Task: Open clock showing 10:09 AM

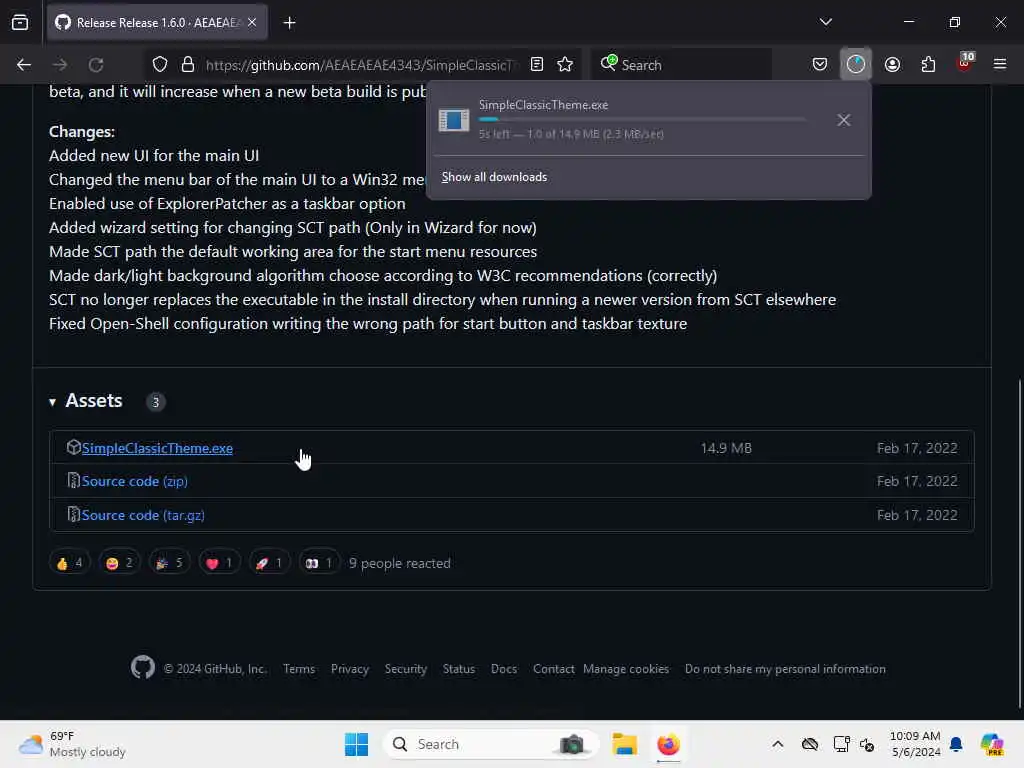Action: click(915, 744)
